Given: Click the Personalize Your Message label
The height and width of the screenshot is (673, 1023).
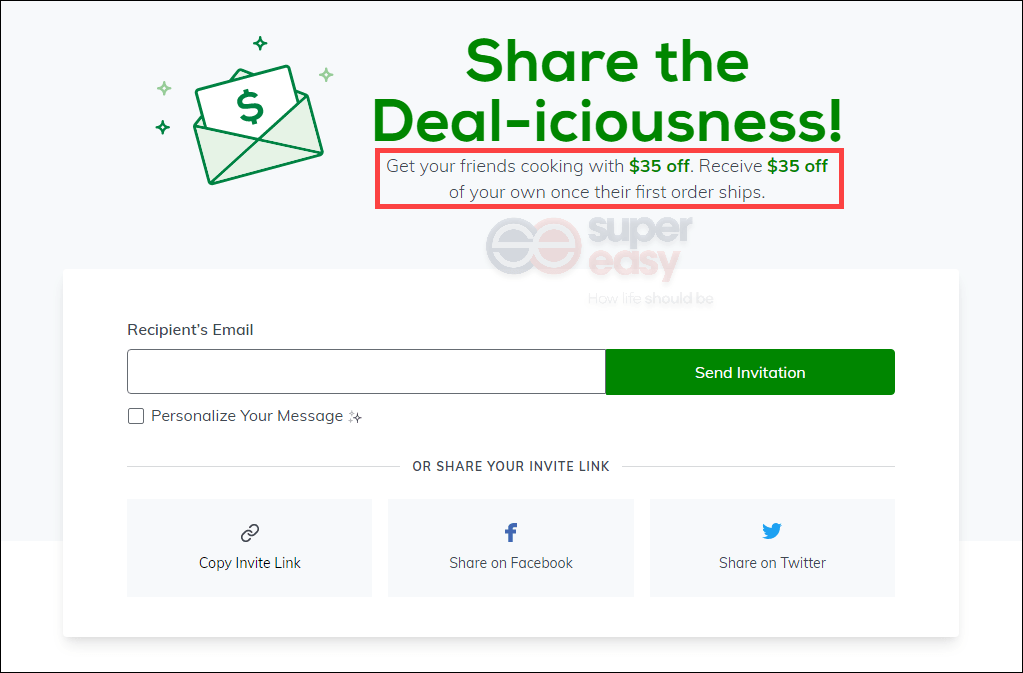Looking at the screenshot, I should 247,416.
